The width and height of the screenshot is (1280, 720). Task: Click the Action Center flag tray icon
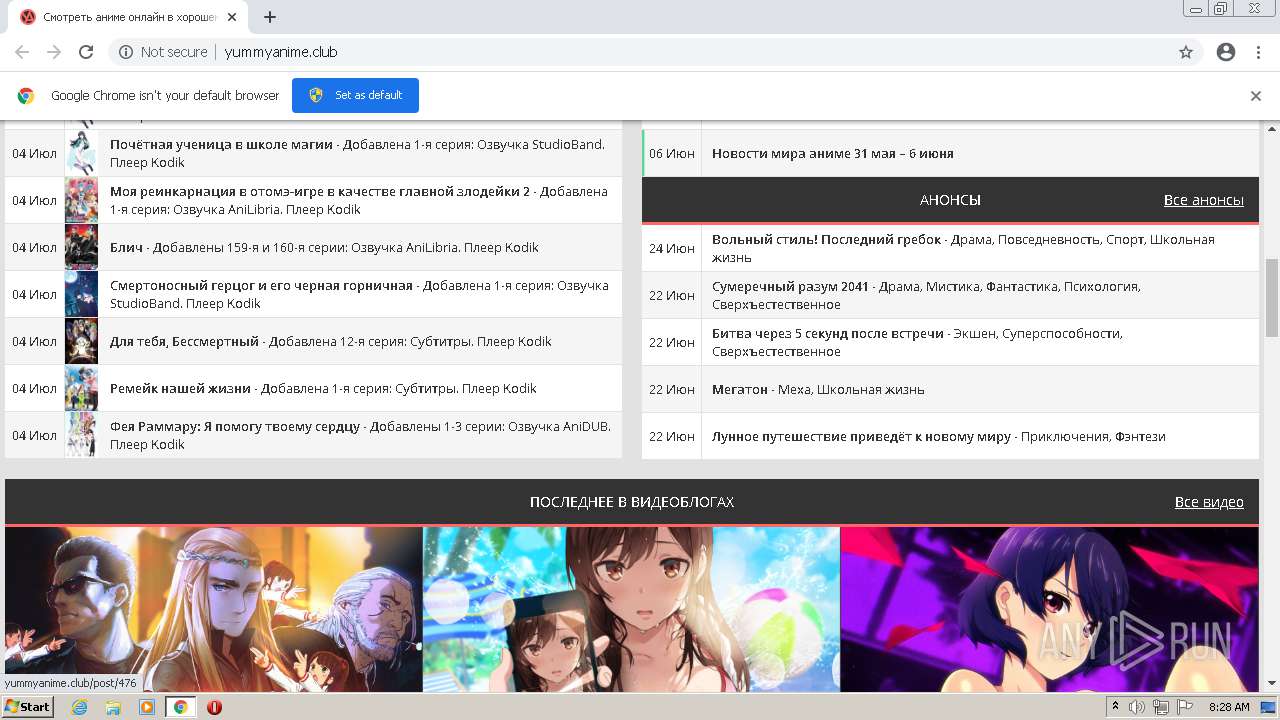(1184, 707)
